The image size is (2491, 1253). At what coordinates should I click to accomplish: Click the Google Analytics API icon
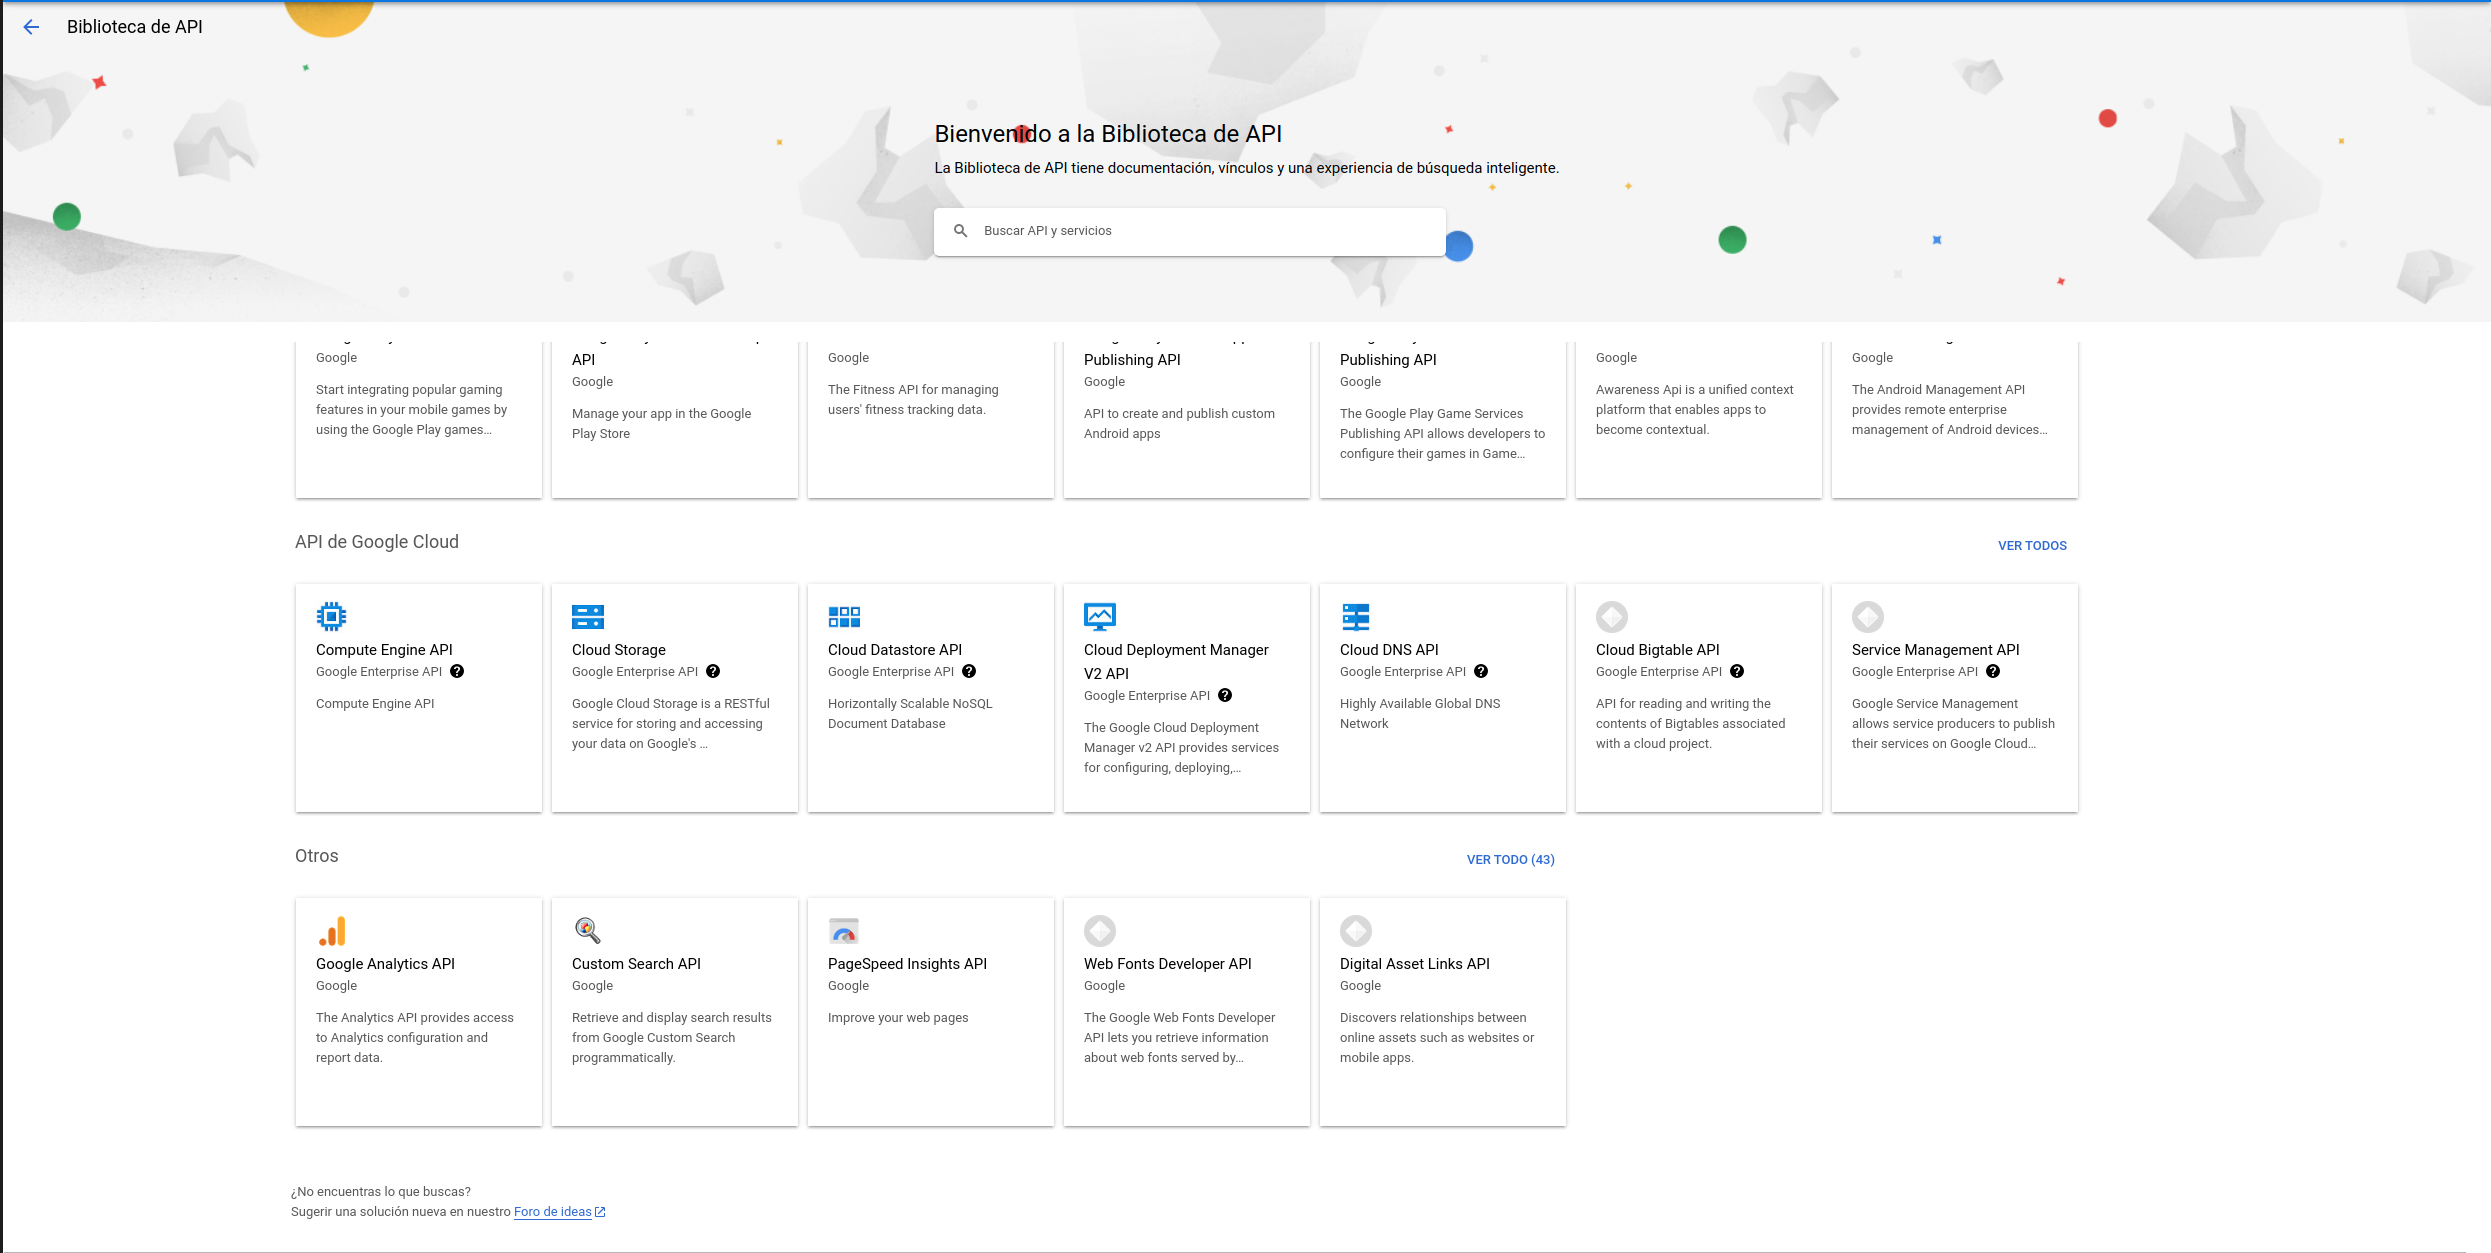tap(332, 931)
